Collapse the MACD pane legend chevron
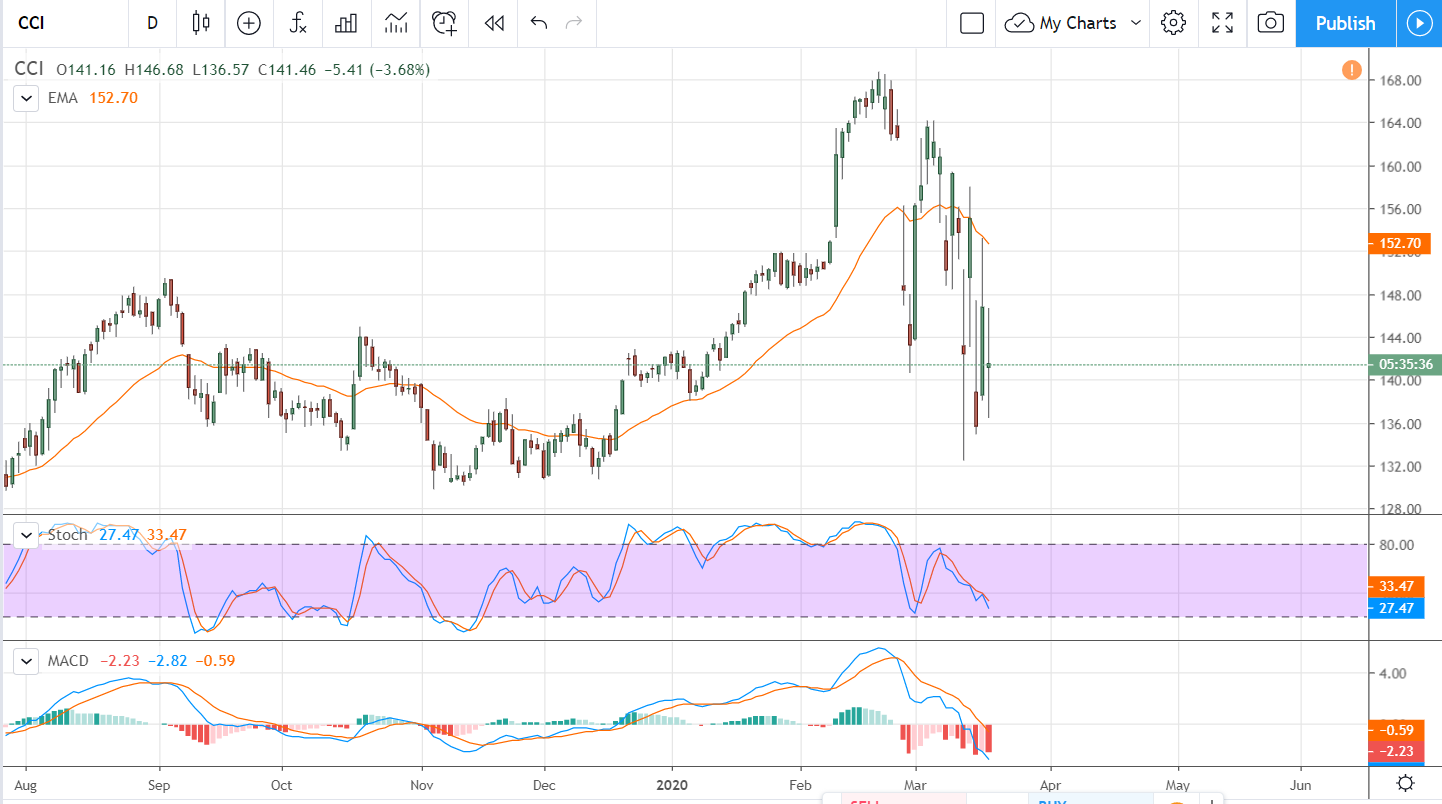The image size is (1442, 804). pyautogui.click(x=25, y=661)
